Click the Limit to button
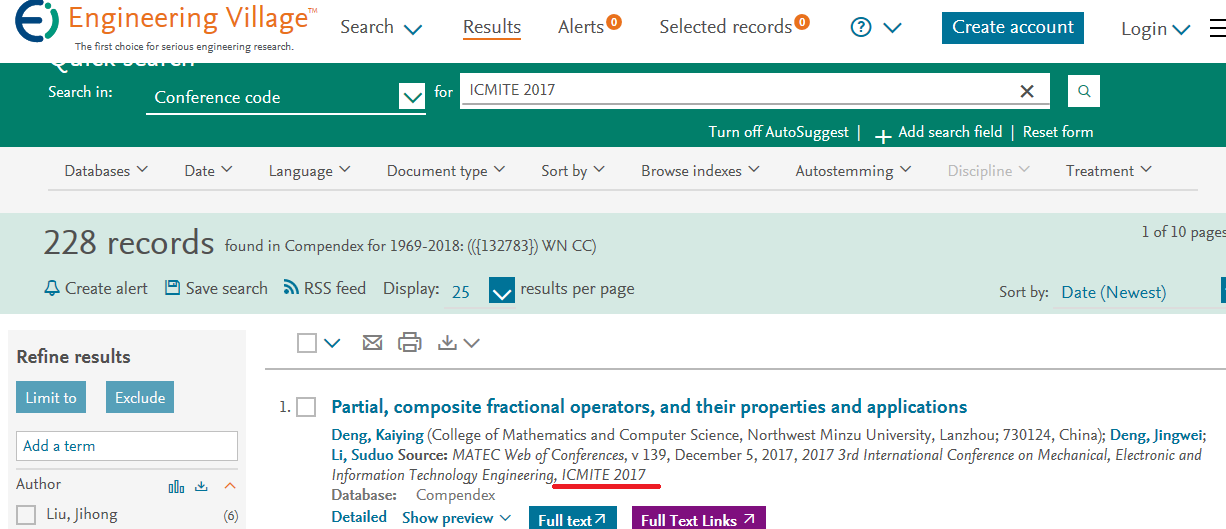The width and height of the screenshot is (1226, 529). point(51,397)
